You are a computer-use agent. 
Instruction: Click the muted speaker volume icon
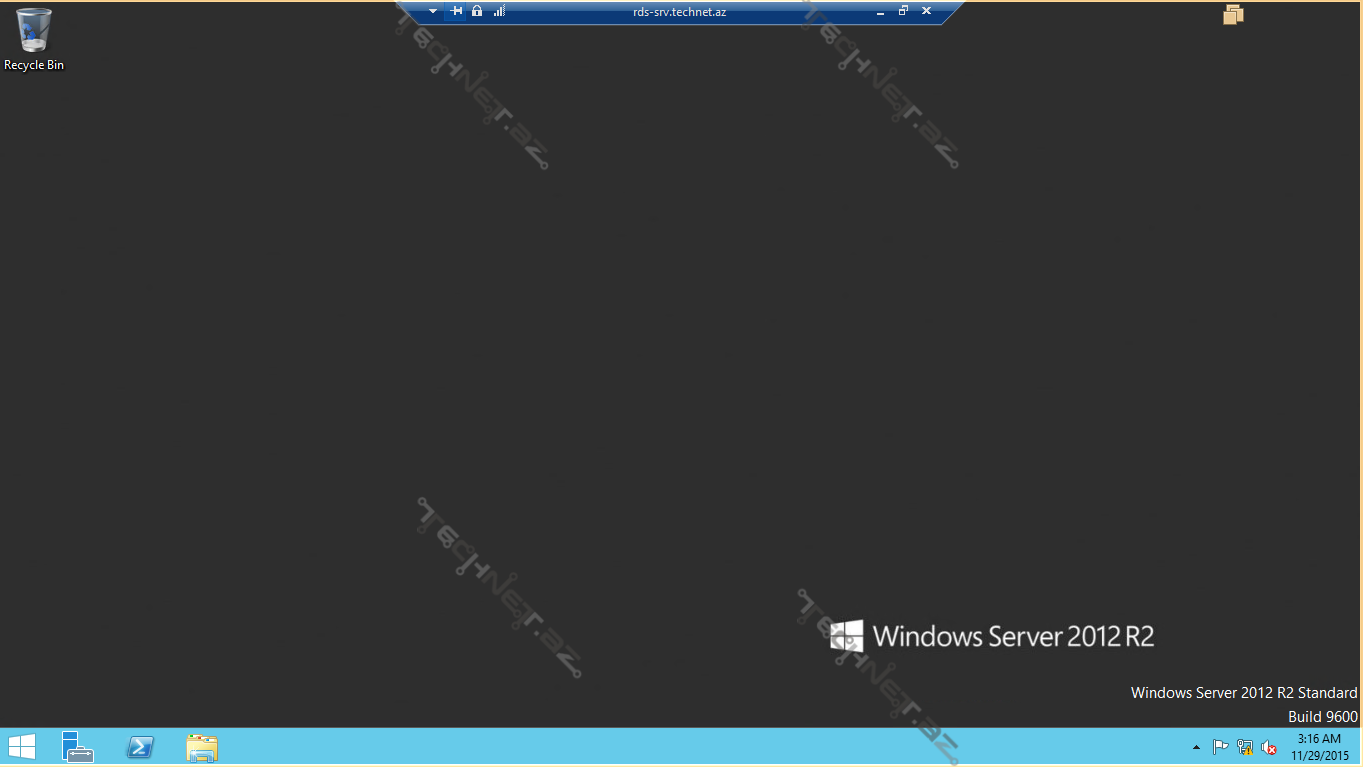[x=1269, y=747]
